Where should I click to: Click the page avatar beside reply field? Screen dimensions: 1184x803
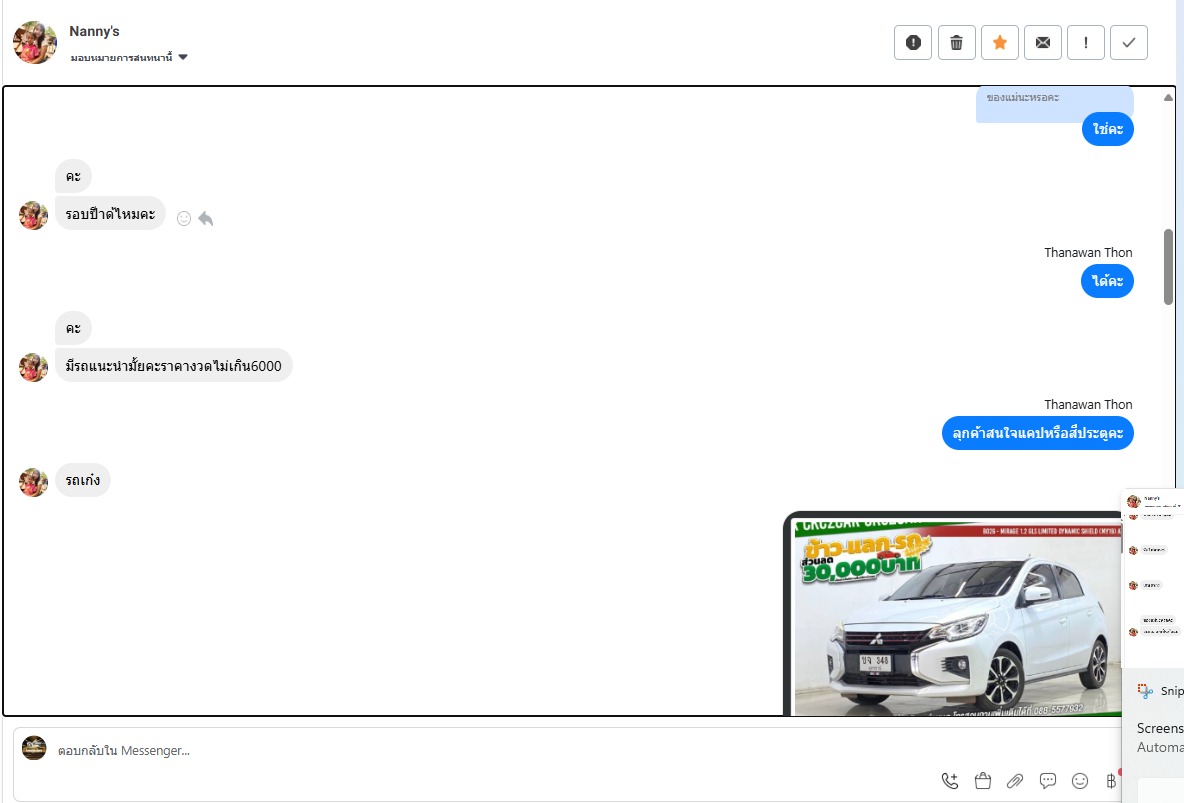(34, 747)
